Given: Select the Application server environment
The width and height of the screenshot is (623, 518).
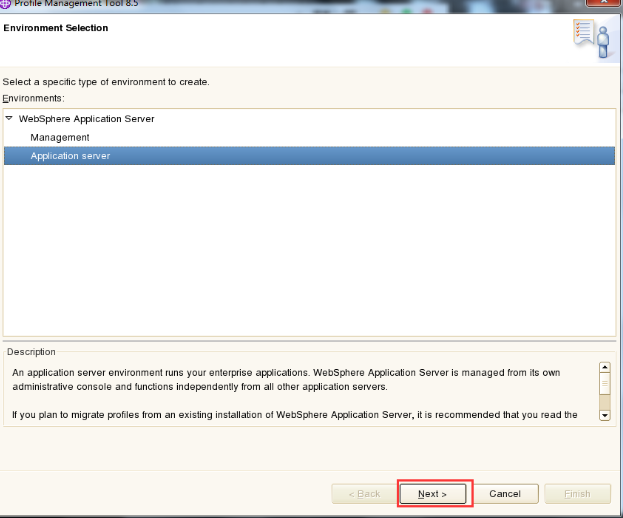Looking at the screenshot, I should click(x=309, y=156).
